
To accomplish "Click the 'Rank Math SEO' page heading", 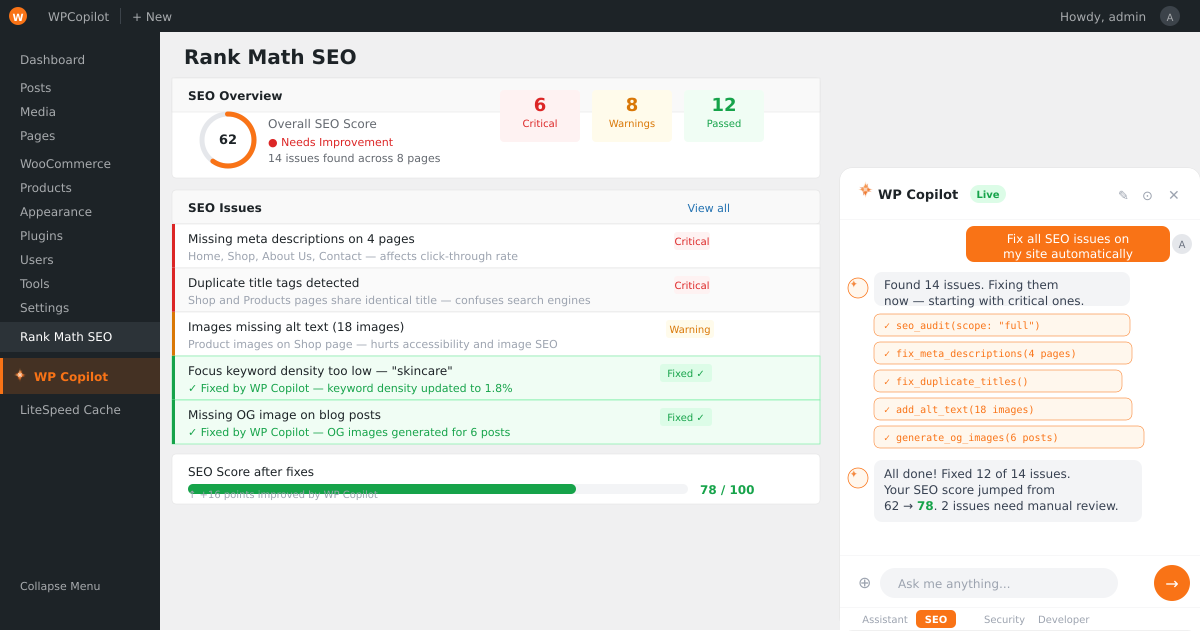I will 270,57.
